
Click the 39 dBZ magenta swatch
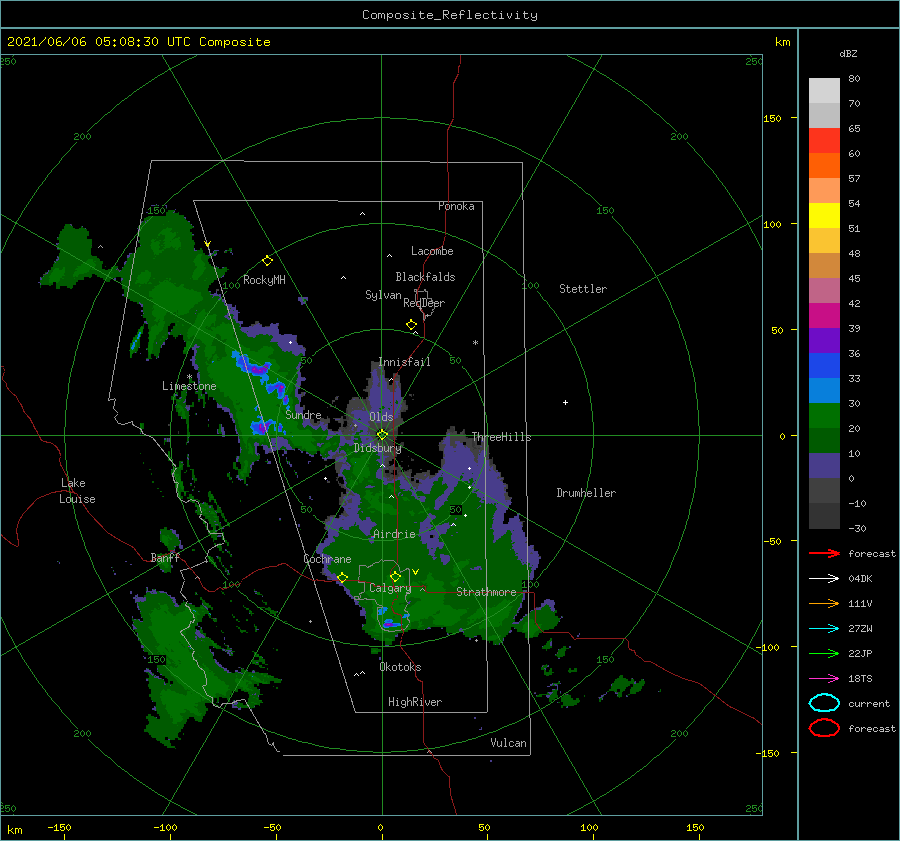824,315
